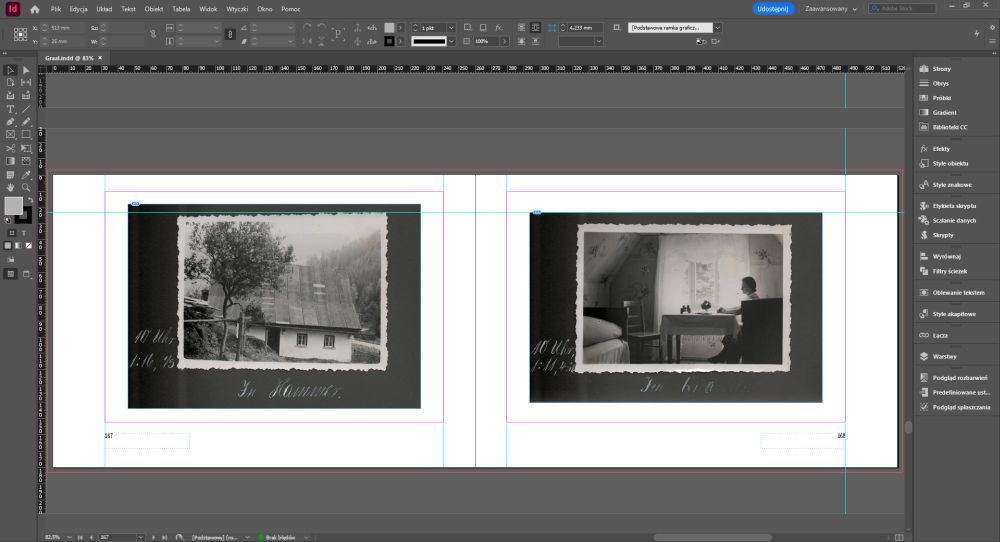Open the Układ menu

pos(104,9)
